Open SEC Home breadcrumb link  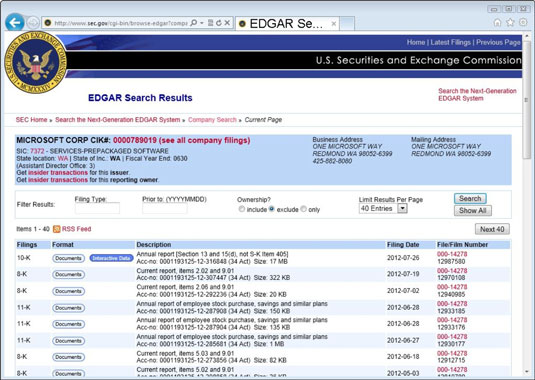[31, 120]
